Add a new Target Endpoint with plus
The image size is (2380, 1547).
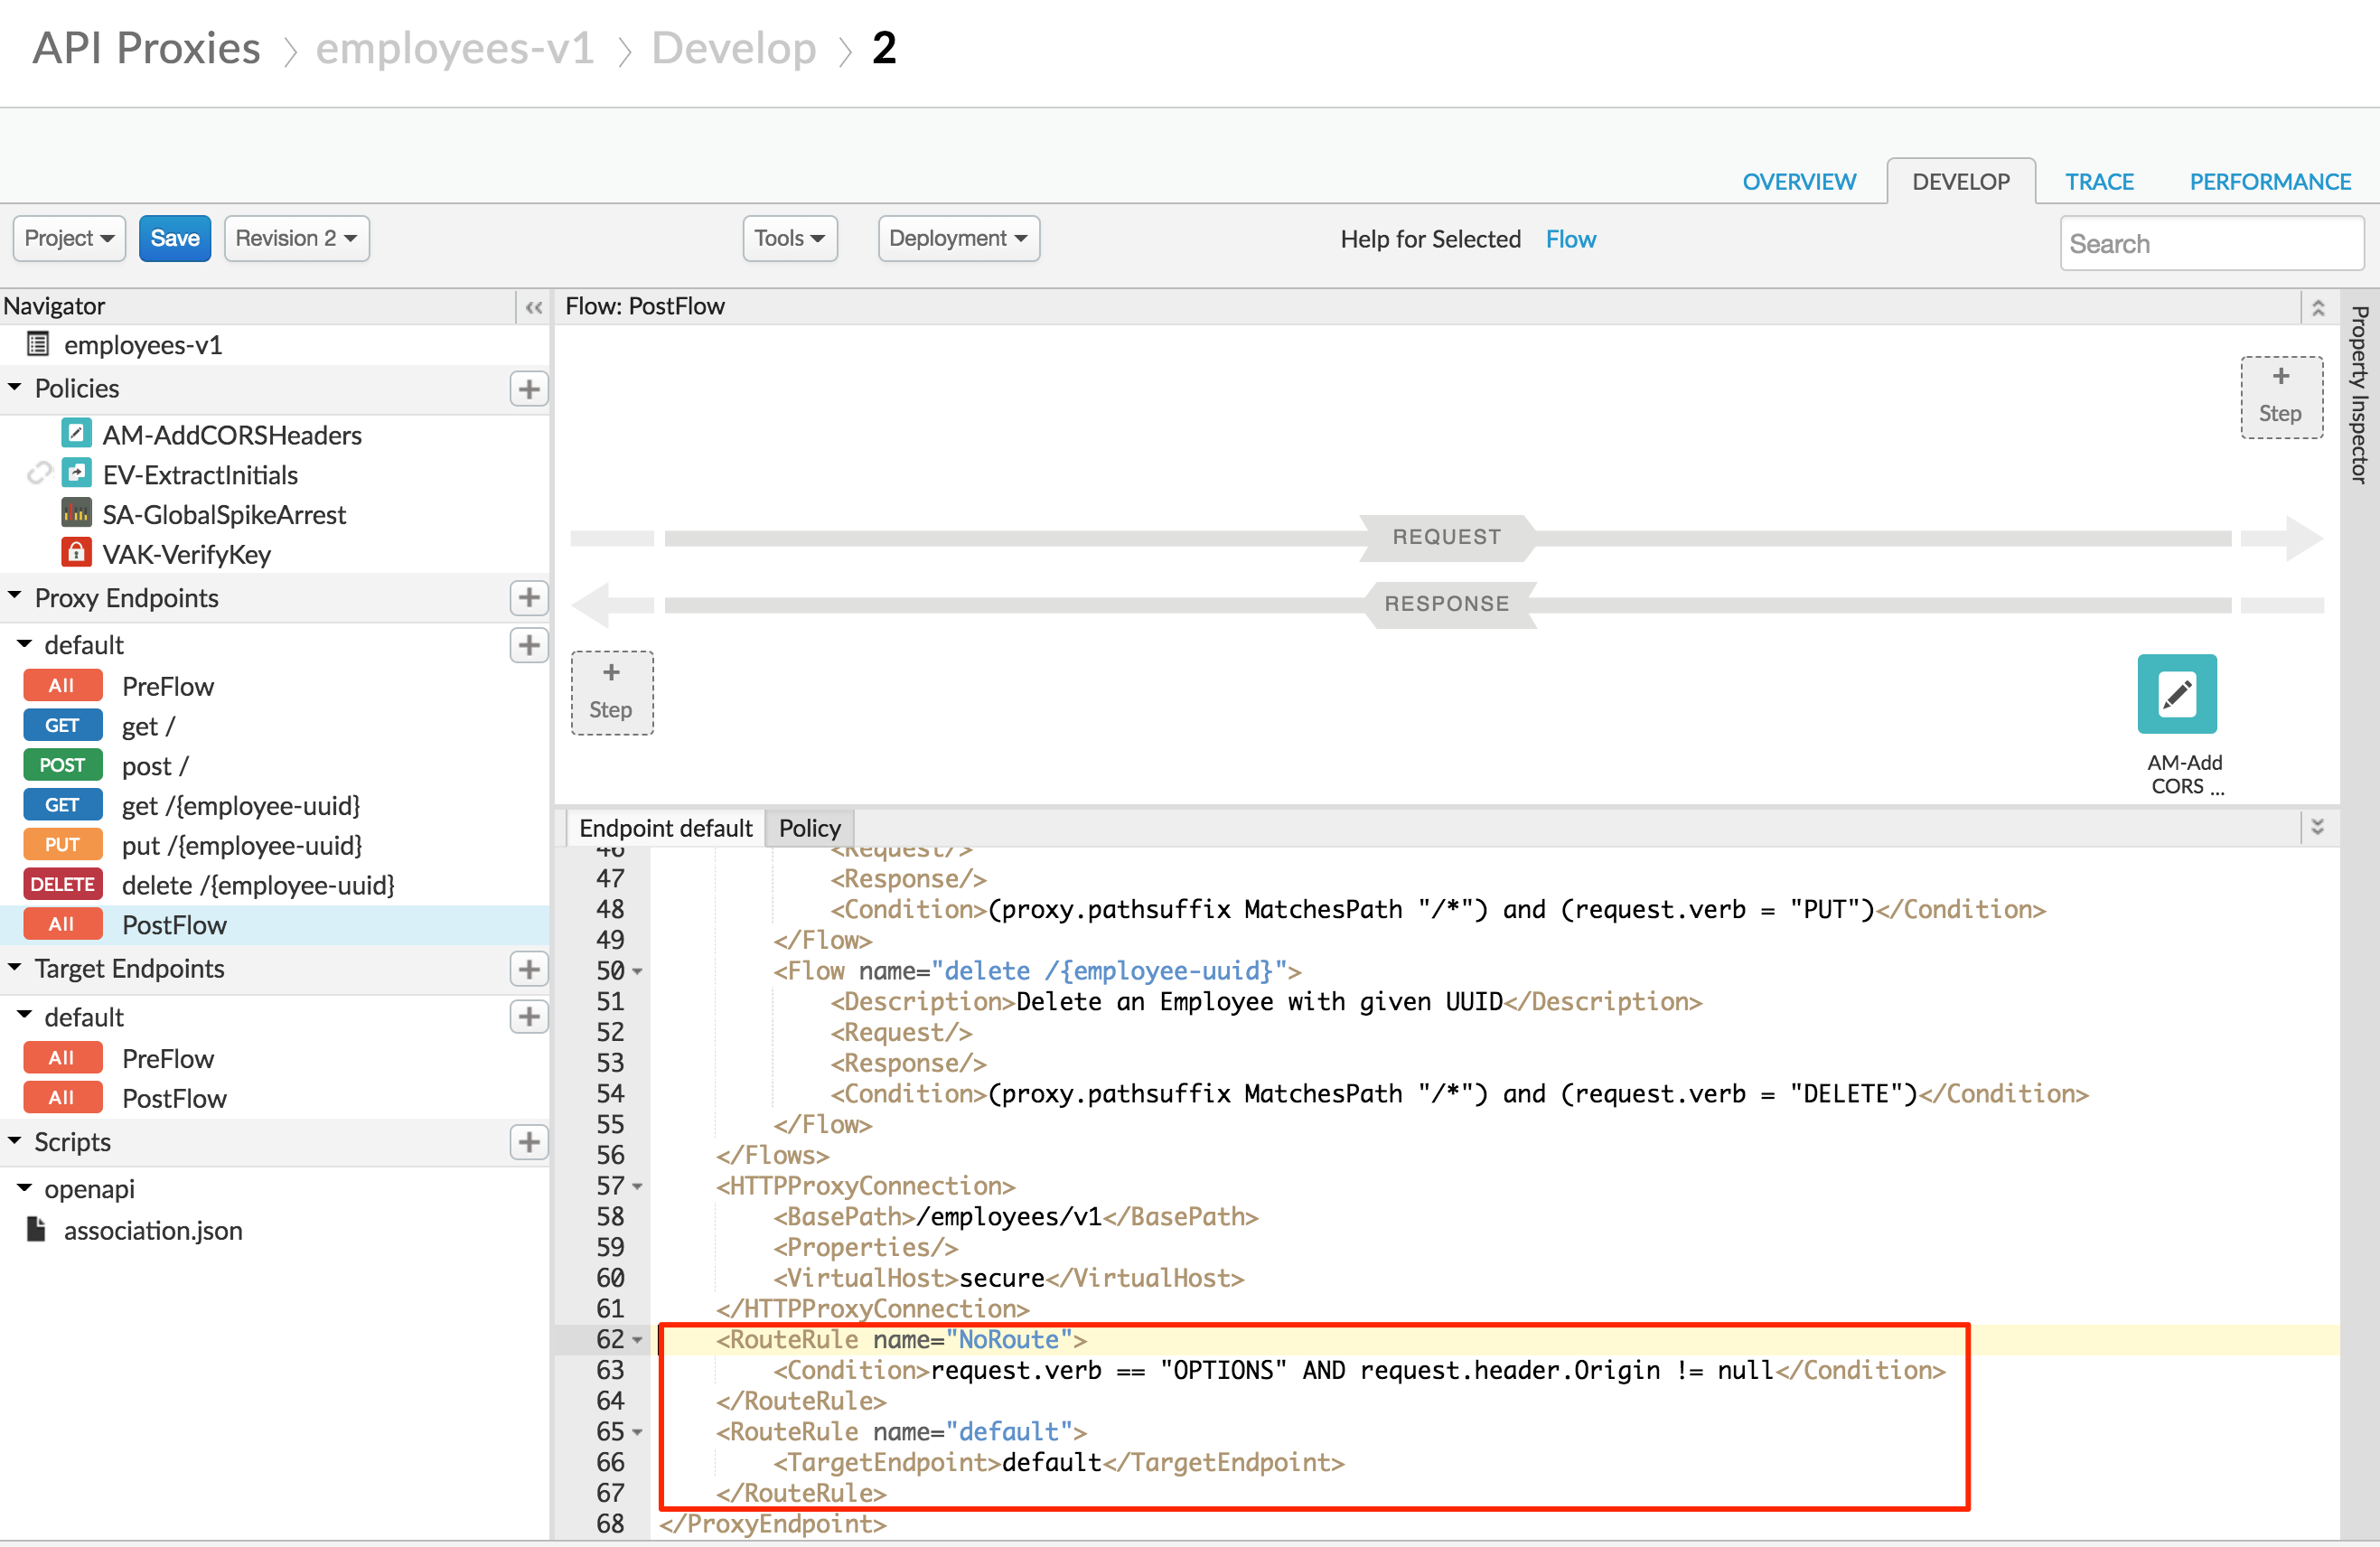(529, 969)
